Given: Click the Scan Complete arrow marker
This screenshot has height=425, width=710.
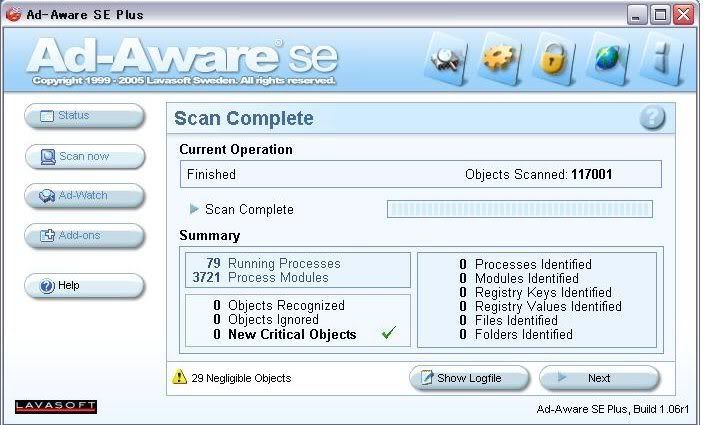Looking at the screenshot, I should pos(194,209).
